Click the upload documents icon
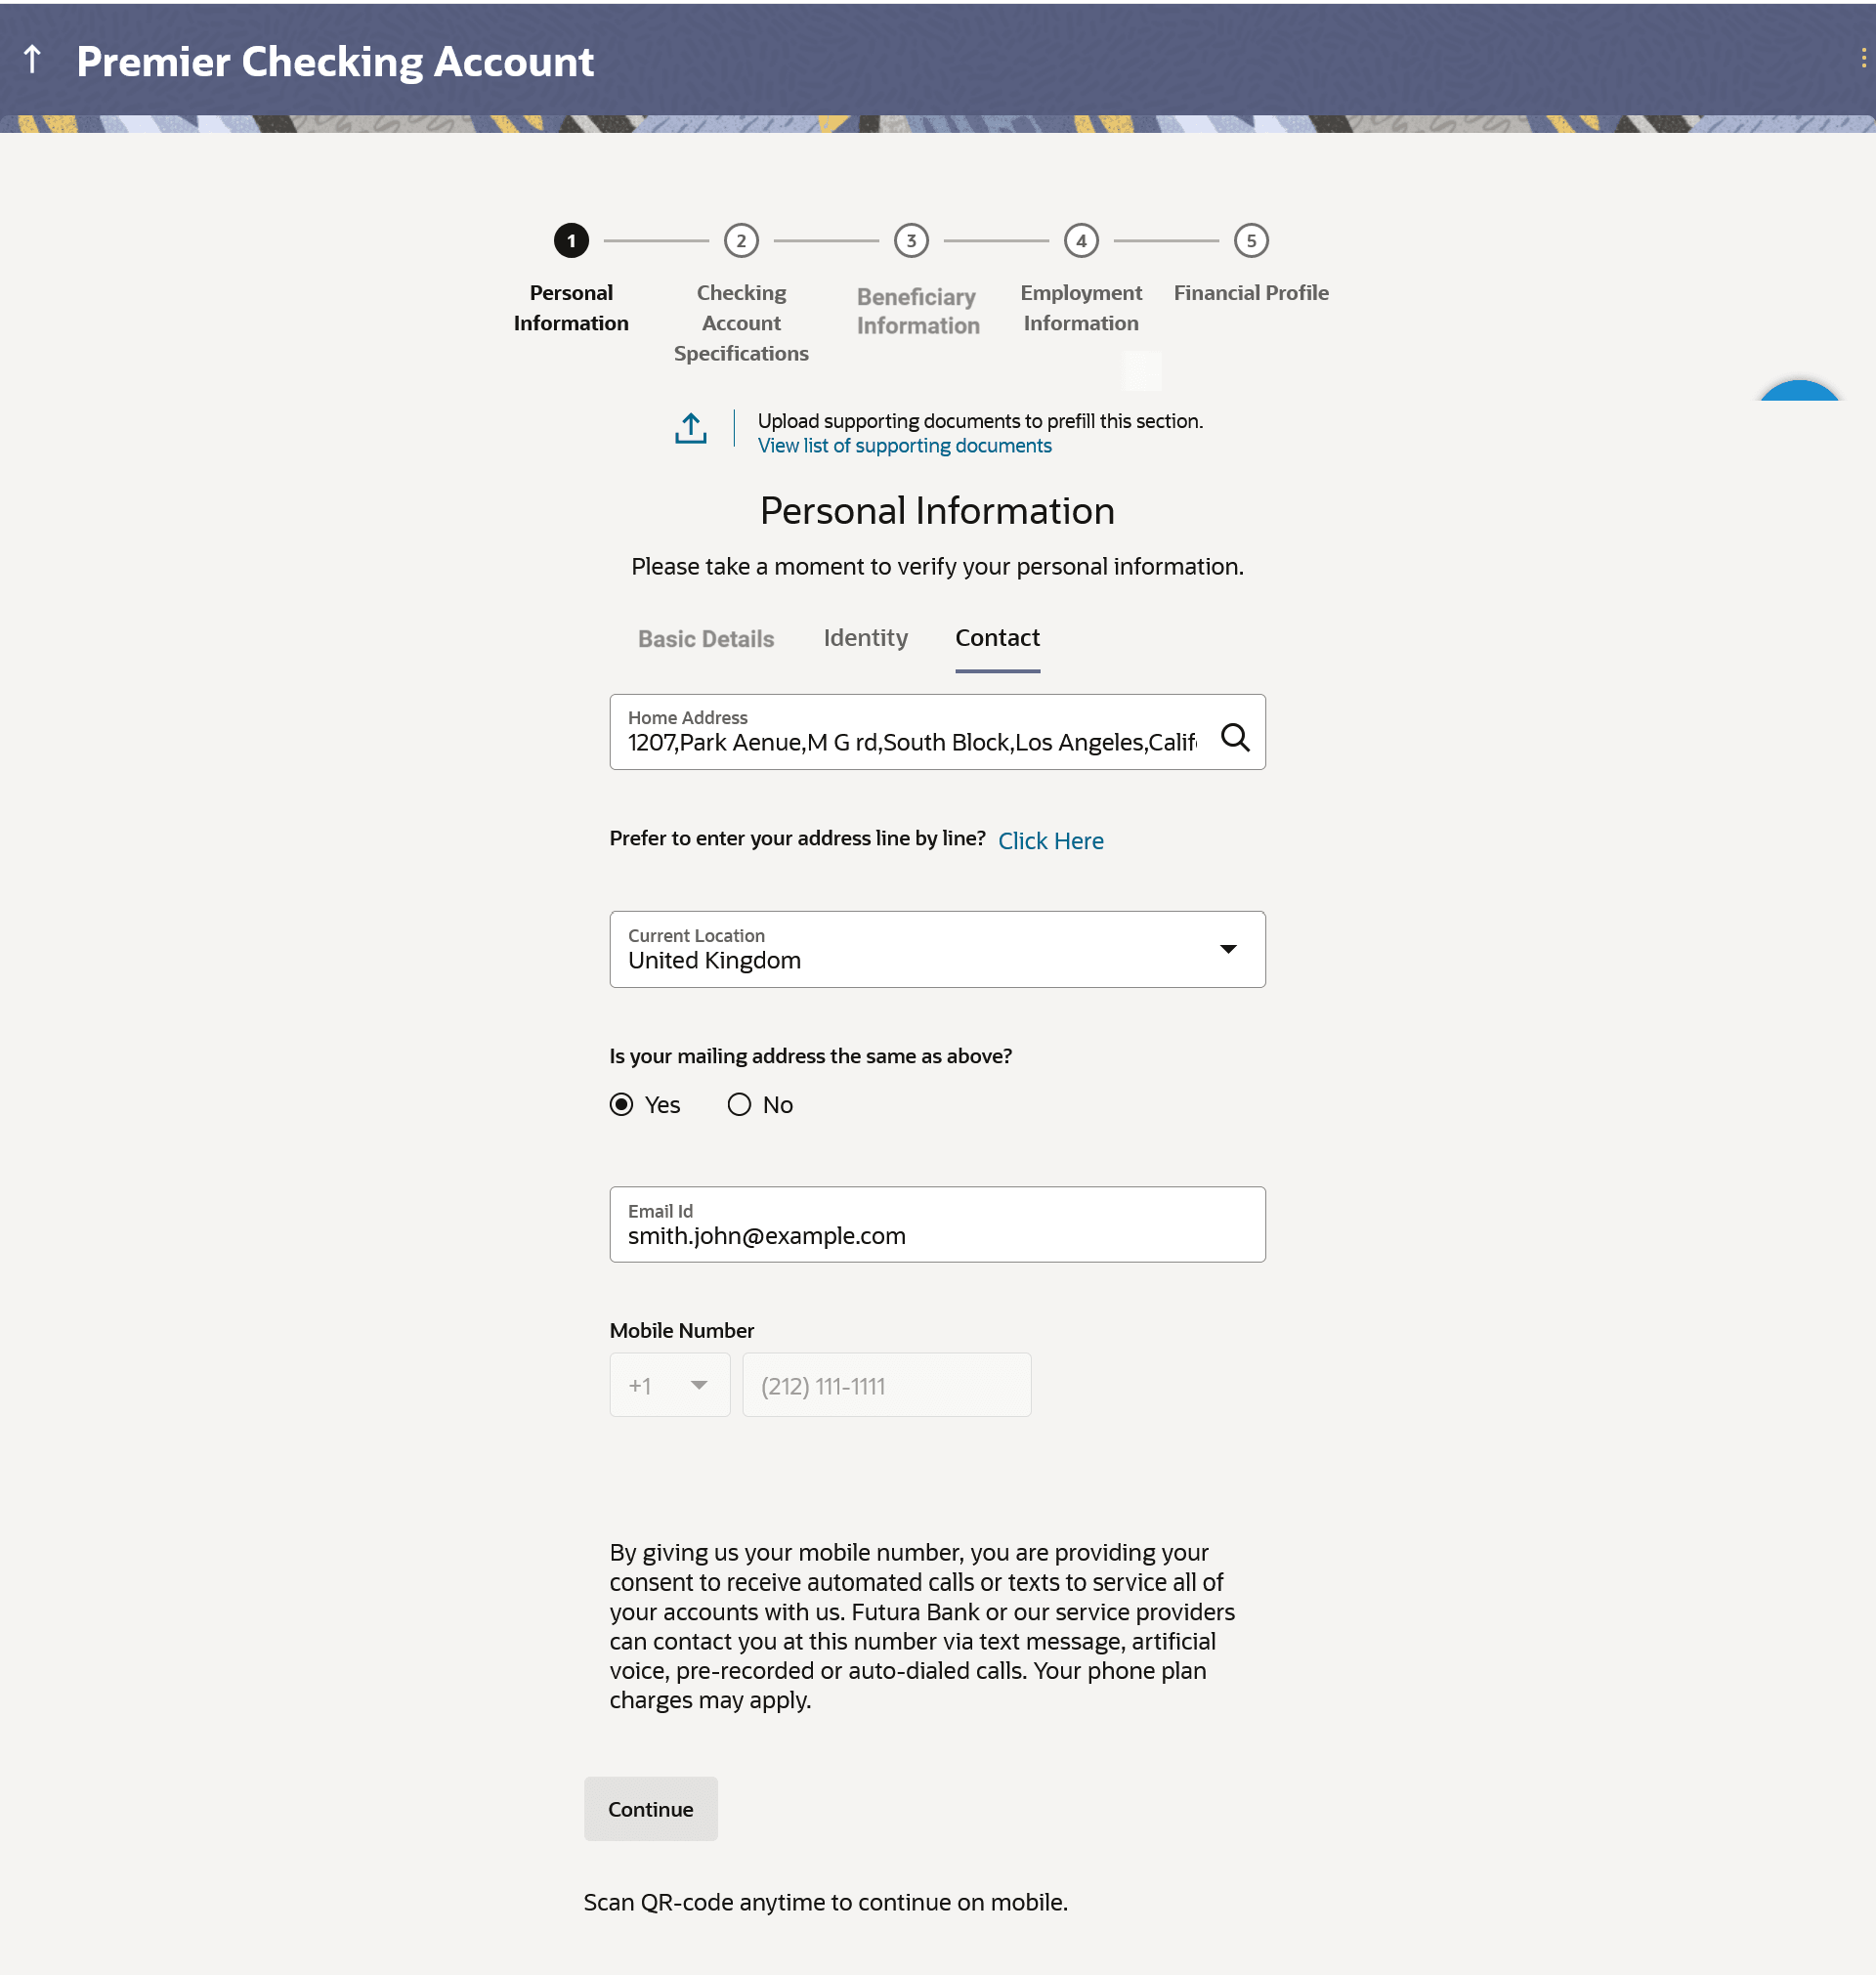The image size is (1876, 1975). coord(690,429)
